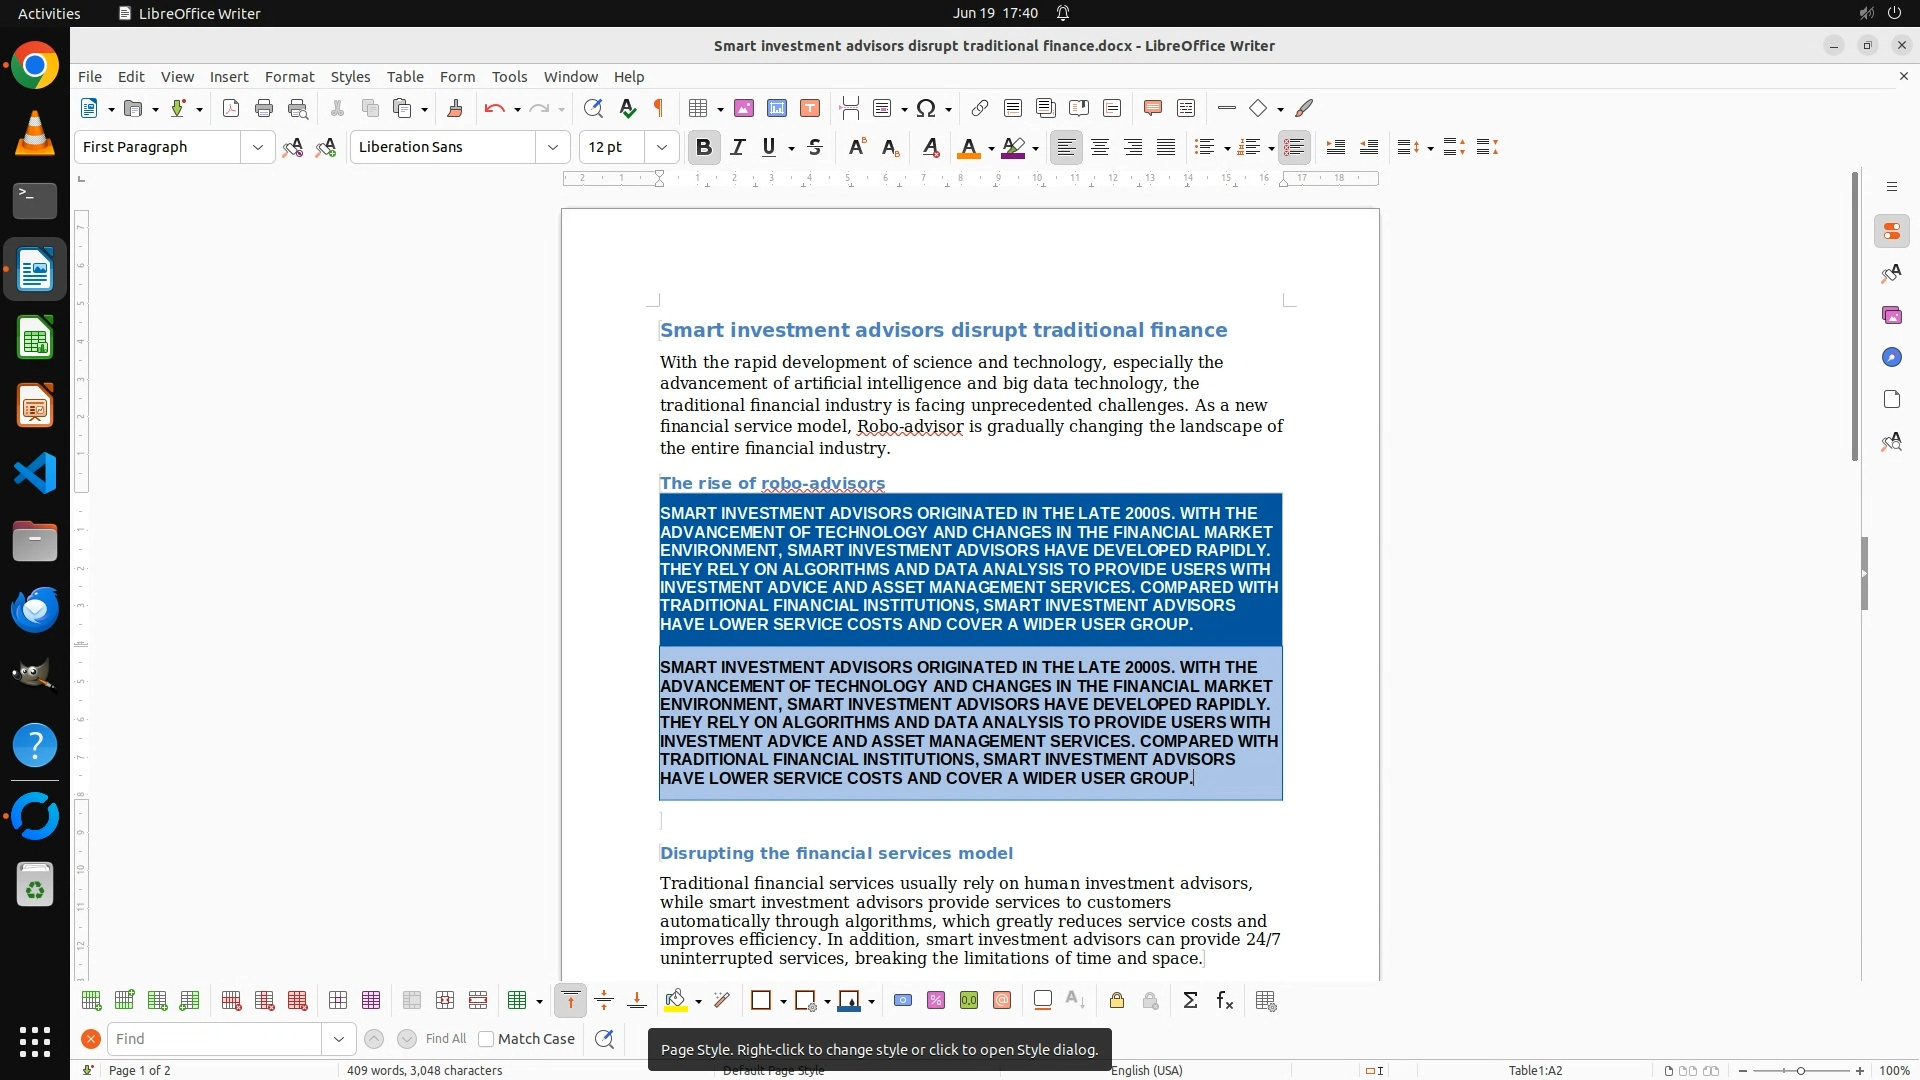Click the Insert Special Character omega icon
The height and width of the screenshot is (1080, 1920).
(926, 108)
